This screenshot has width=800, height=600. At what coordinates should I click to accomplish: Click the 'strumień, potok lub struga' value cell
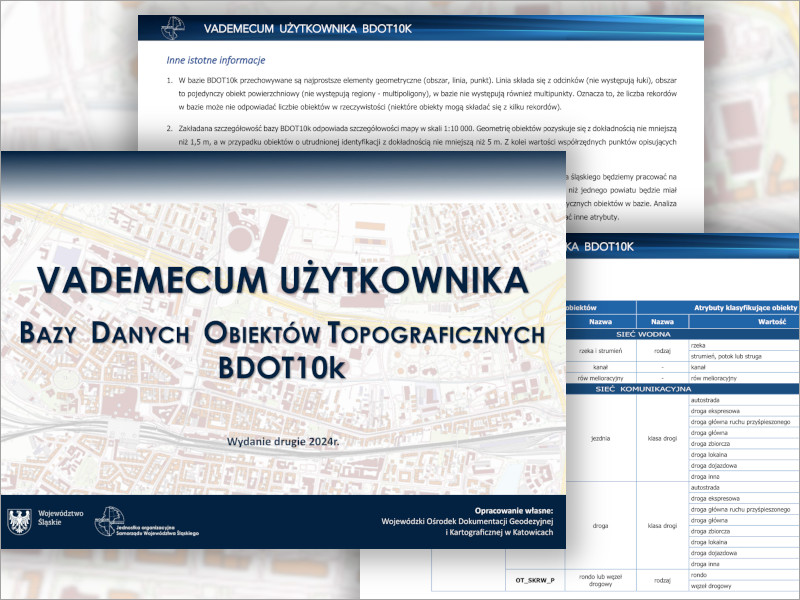(x=743, y=356)
